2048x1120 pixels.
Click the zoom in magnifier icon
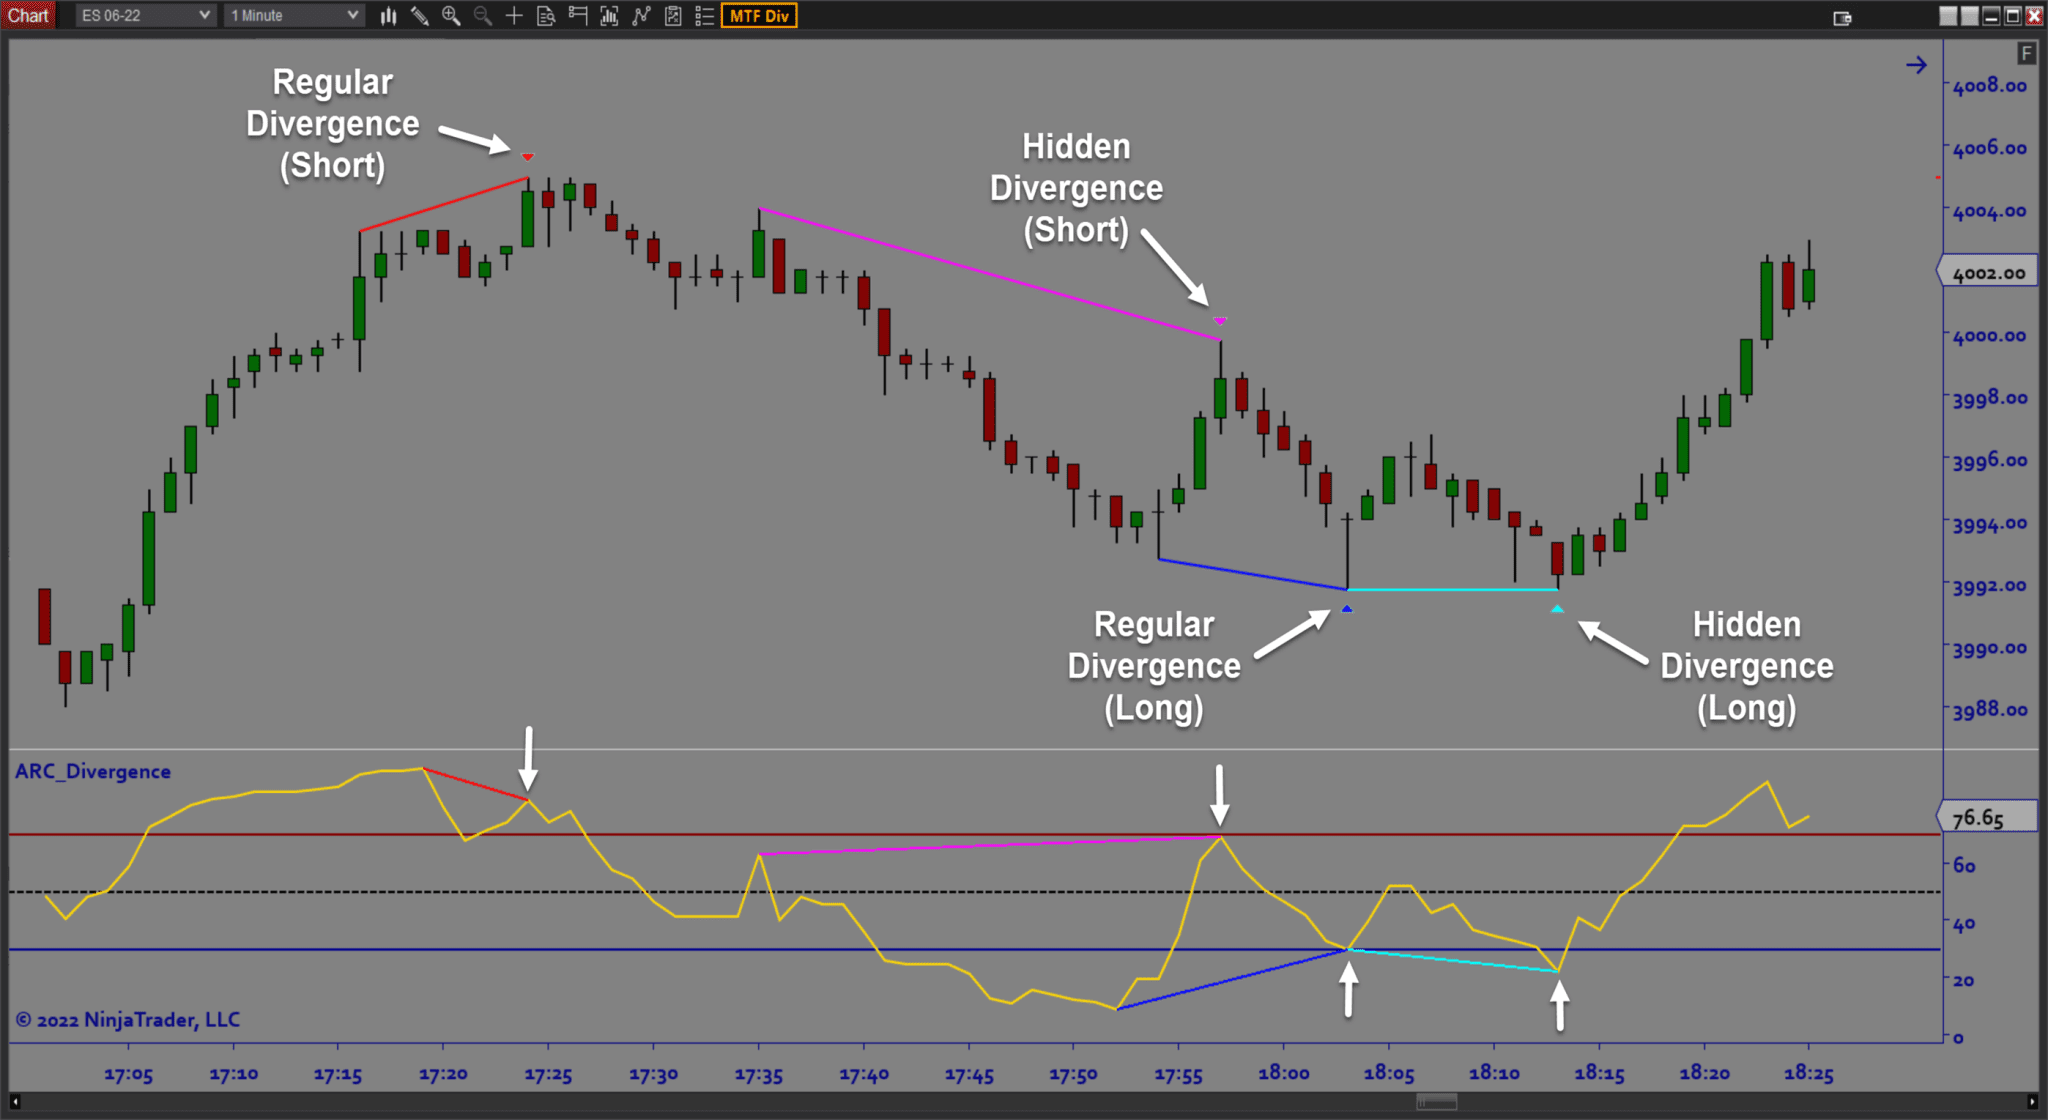click(x=451, y=16)
